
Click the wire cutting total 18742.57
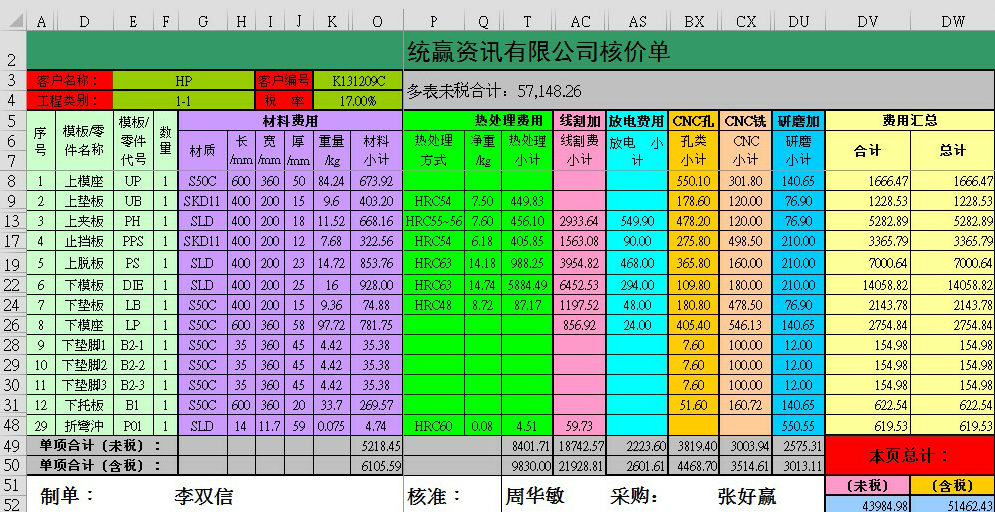[579, 445]
